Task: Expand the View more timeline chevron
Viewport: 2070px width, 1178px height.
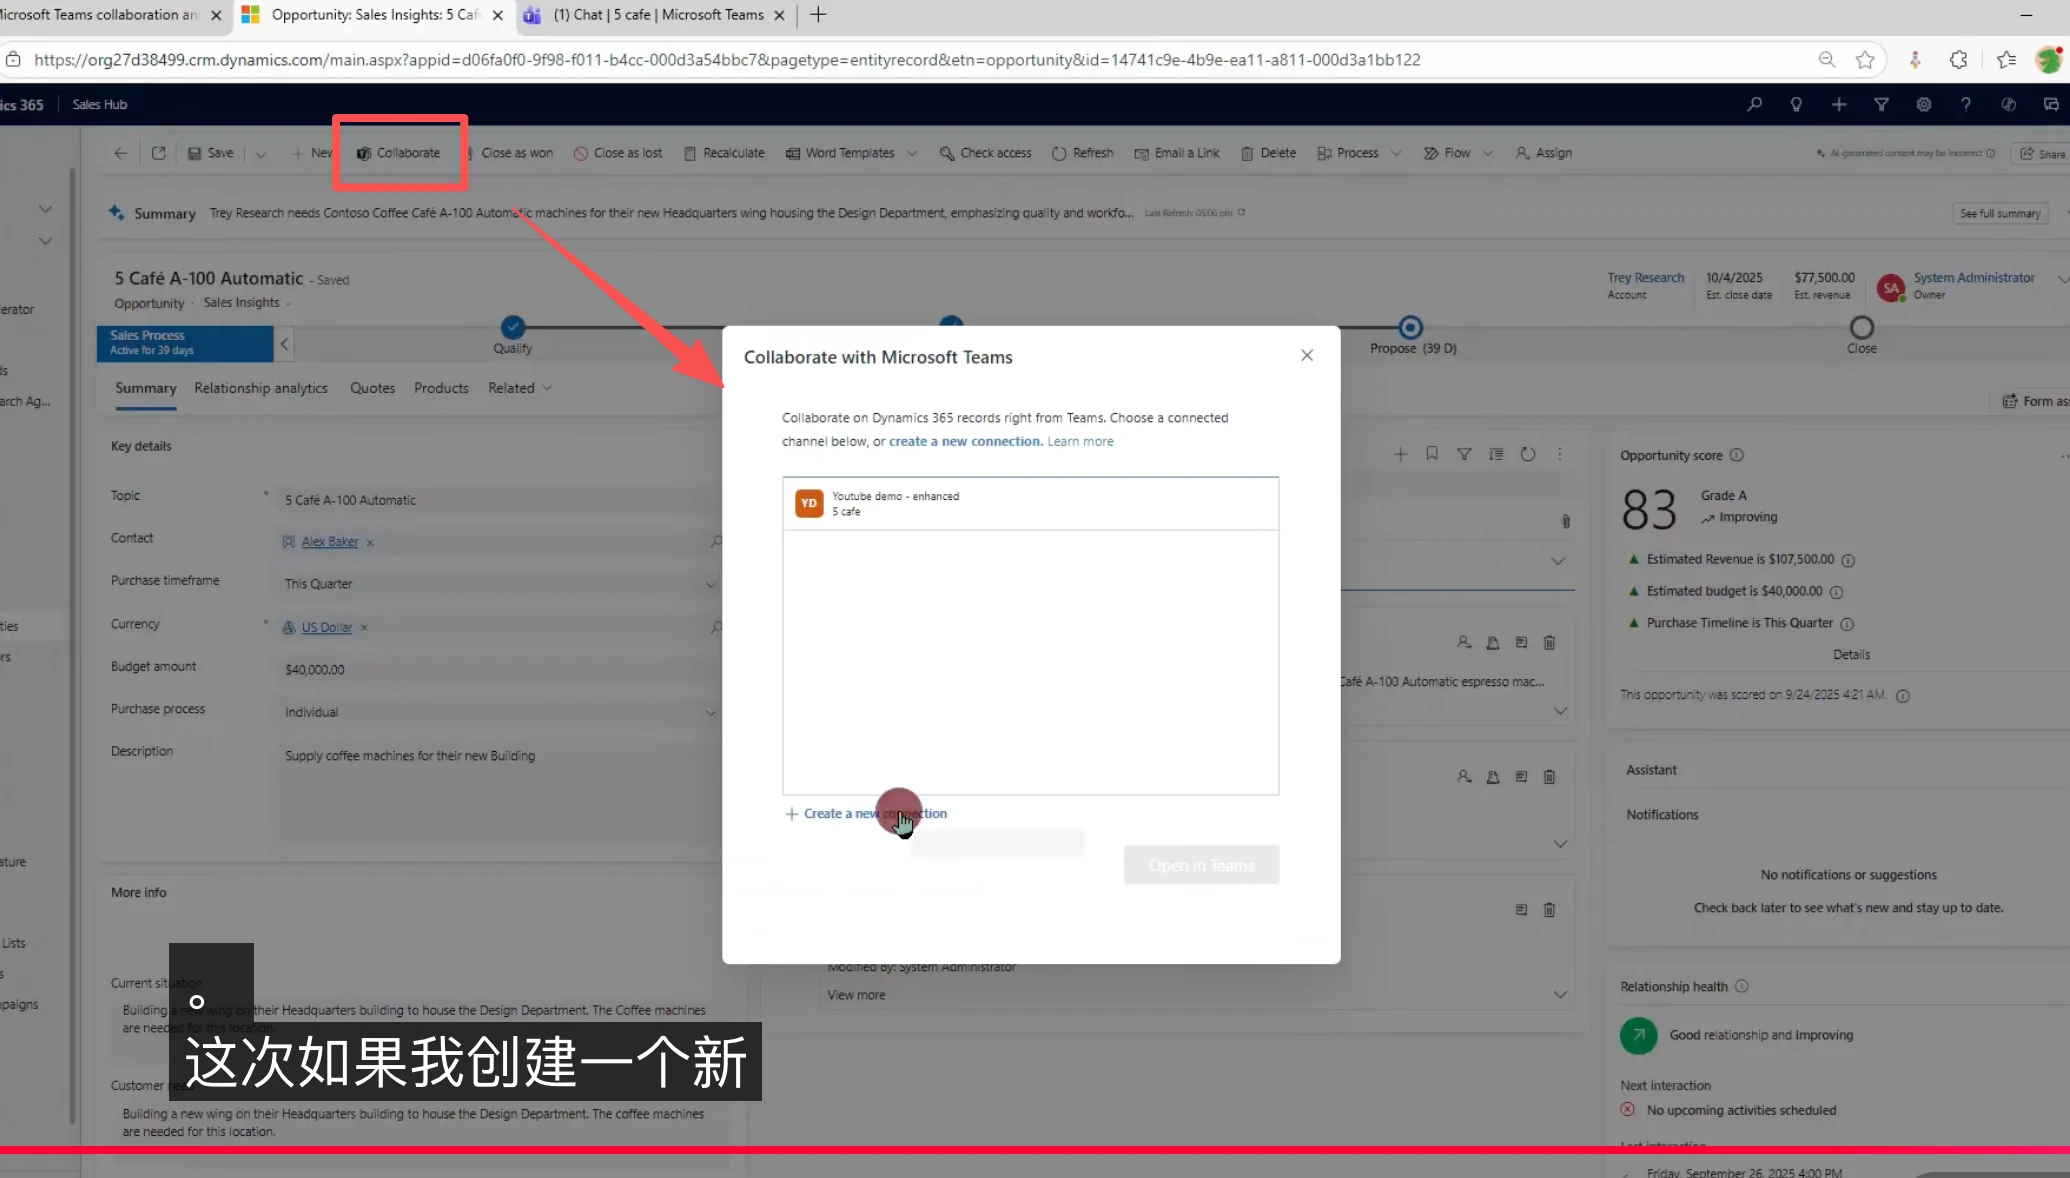Action: pyautogui.click(x=1560, y=995)
